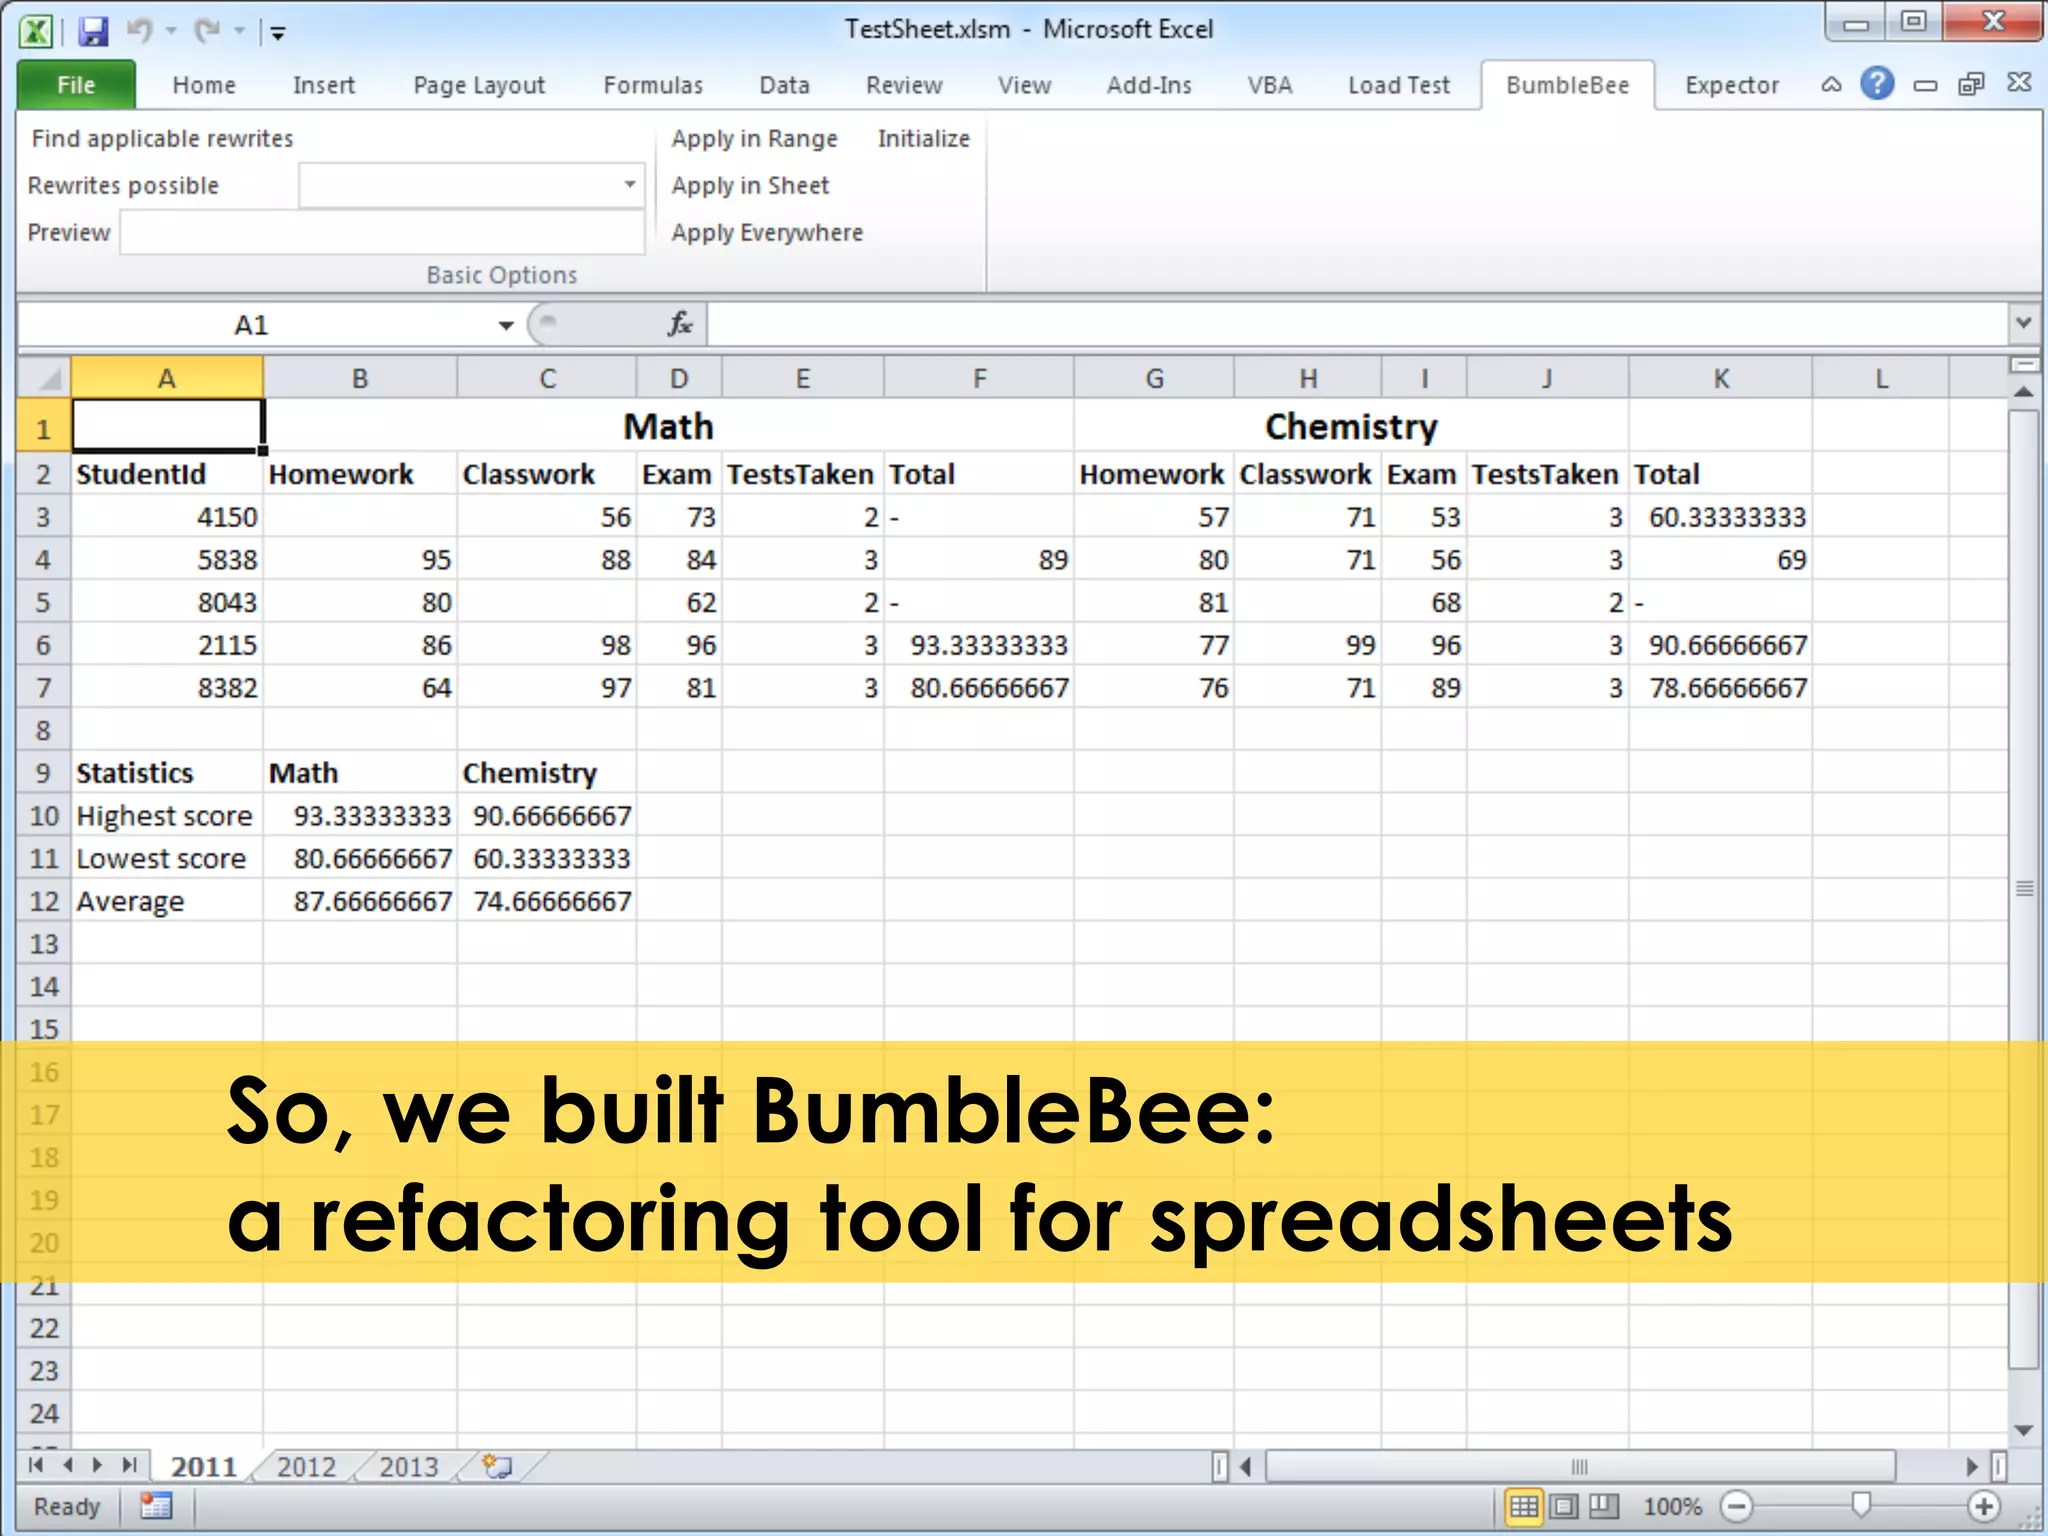This screenshot has height=1536, width=2048.
Task: Expand the Rewrites possible dropdown
Action: 629,185
